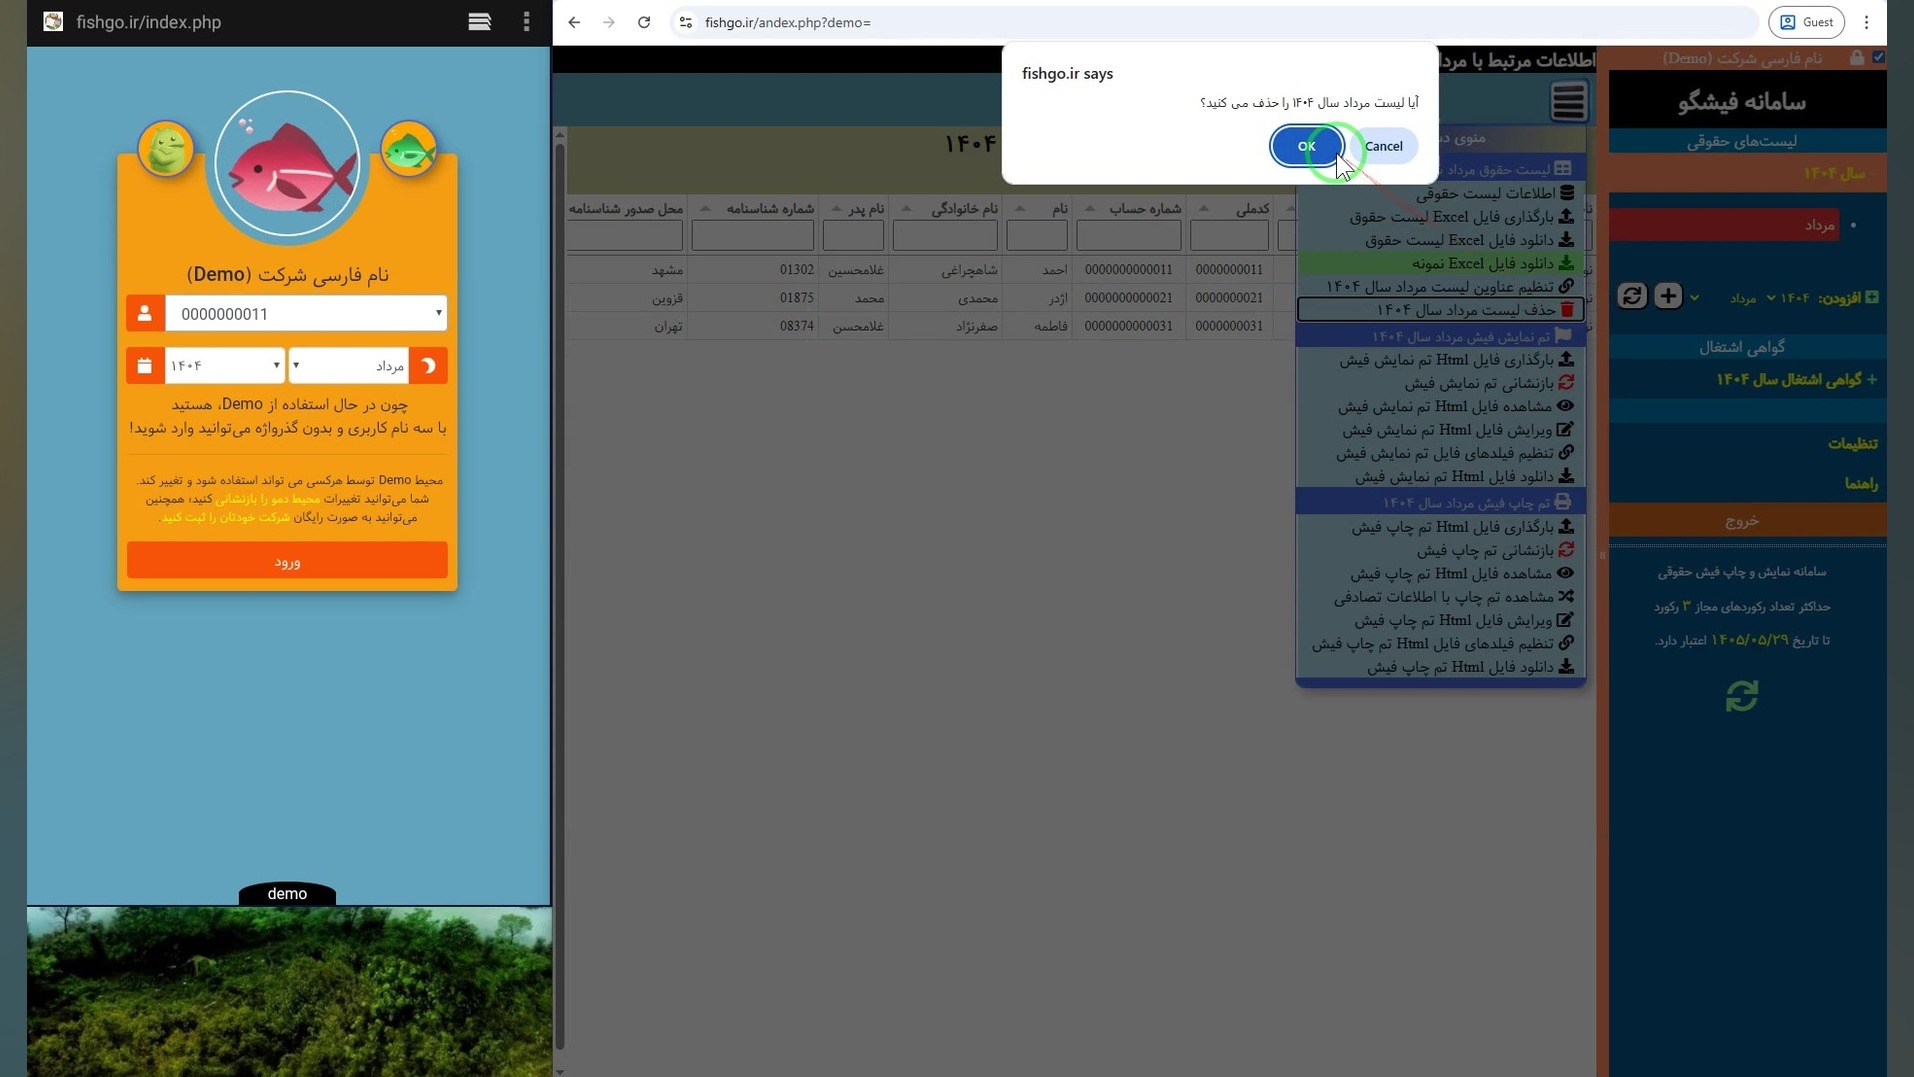
Task: Open the red مرداد list in sidebar
Action: 1725,225
